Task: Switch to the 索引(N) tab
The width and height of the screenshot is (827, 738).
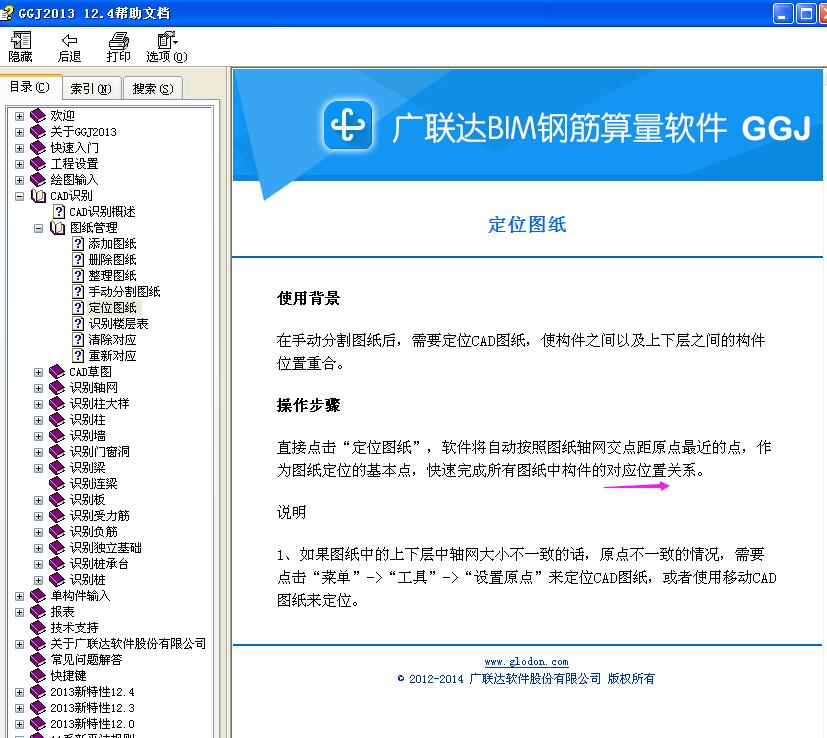Action: (91, 89)
